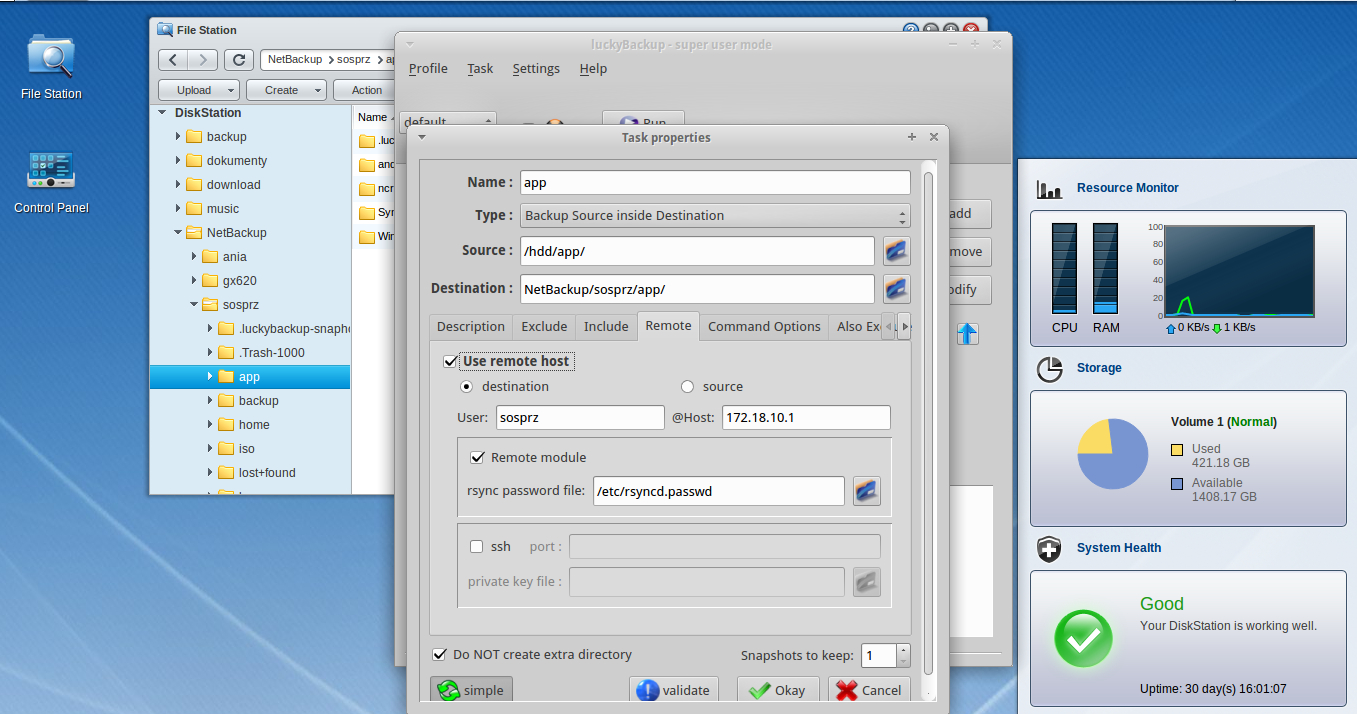Open the Settings menu
This screenshot has height=714, width=1357.
(536, 69)
